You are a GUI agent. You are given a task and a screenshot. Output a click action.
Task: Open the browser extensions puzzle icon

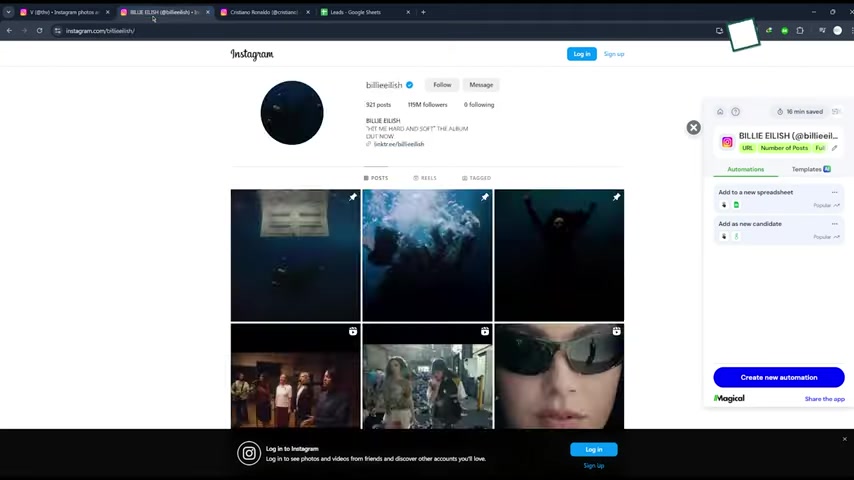point(800,31)
